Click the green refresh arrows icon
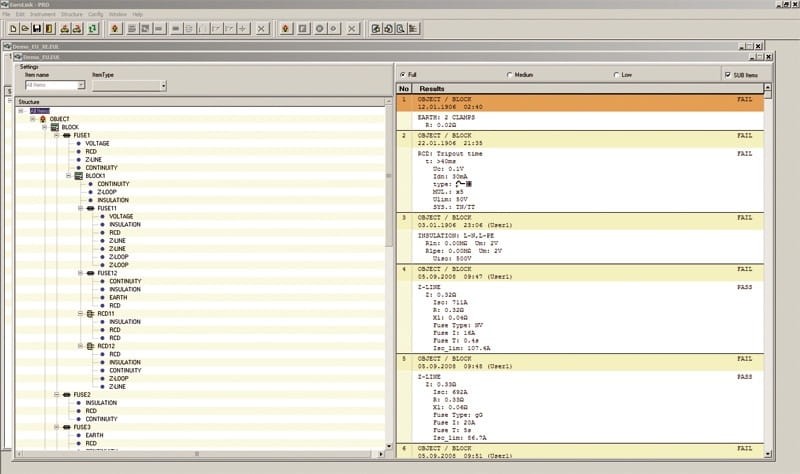 [x=92, y=29]
